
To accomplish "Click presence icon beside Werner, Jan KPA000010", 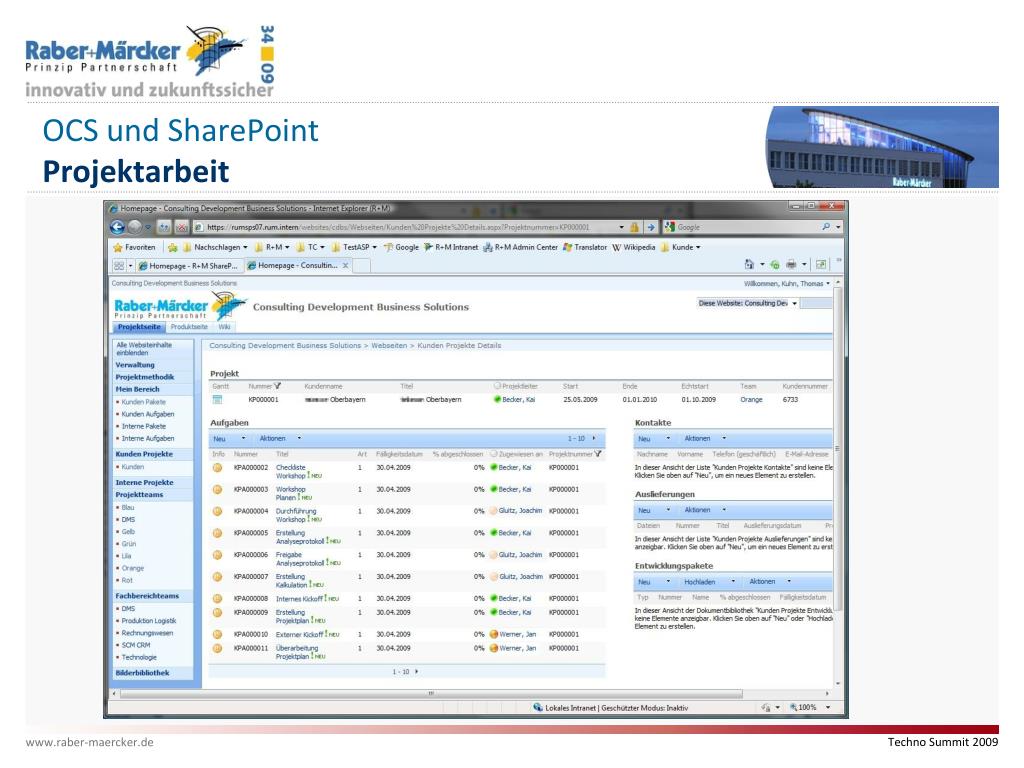I will pos(494,634).
